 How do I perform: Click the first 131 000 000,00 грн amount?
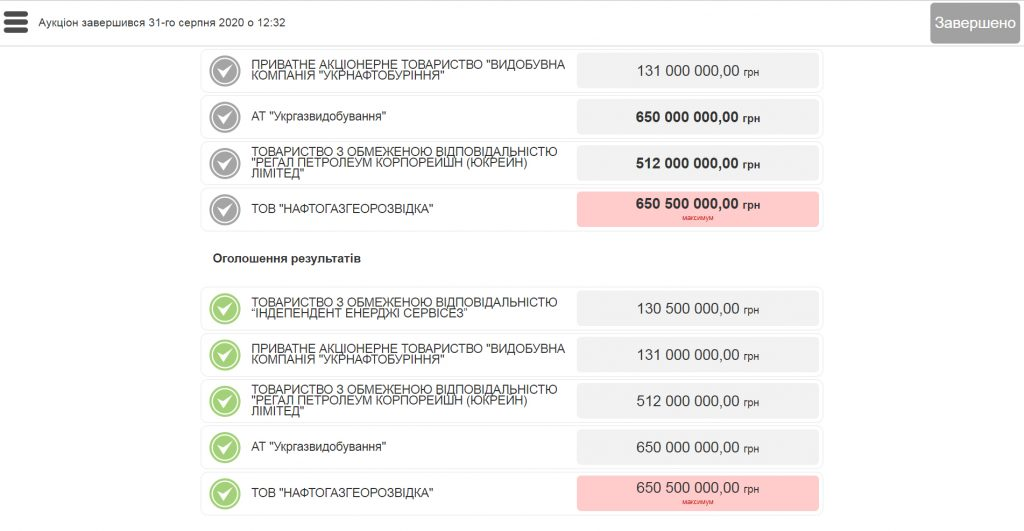pos(697,71)
